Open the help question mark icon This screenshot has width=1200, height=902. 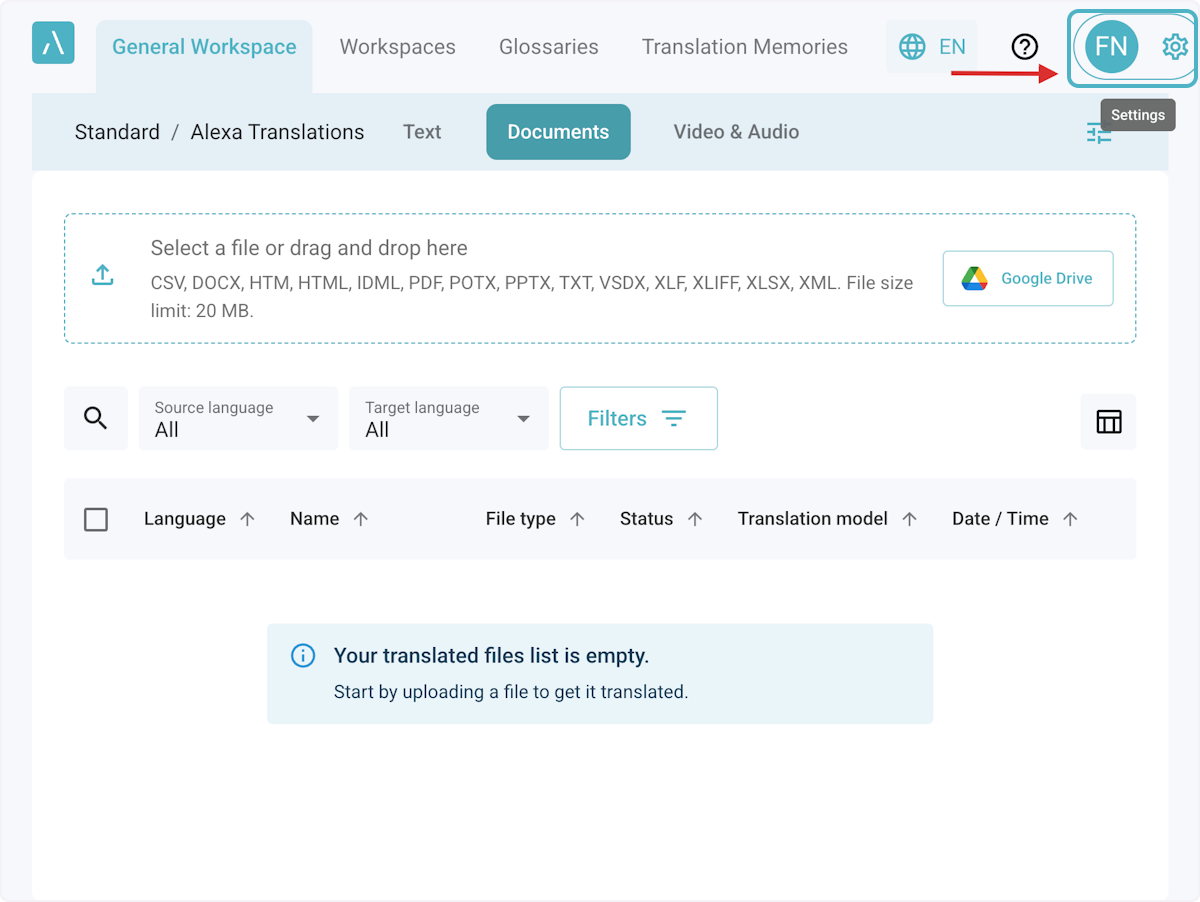click(x=1025, y=46)
